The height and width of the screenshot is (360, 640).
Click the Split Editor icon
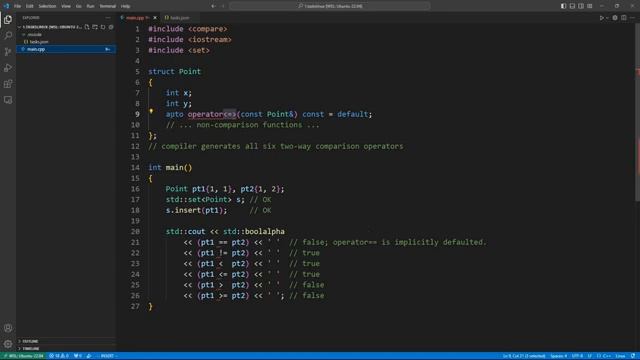click(x=624, y=18)
